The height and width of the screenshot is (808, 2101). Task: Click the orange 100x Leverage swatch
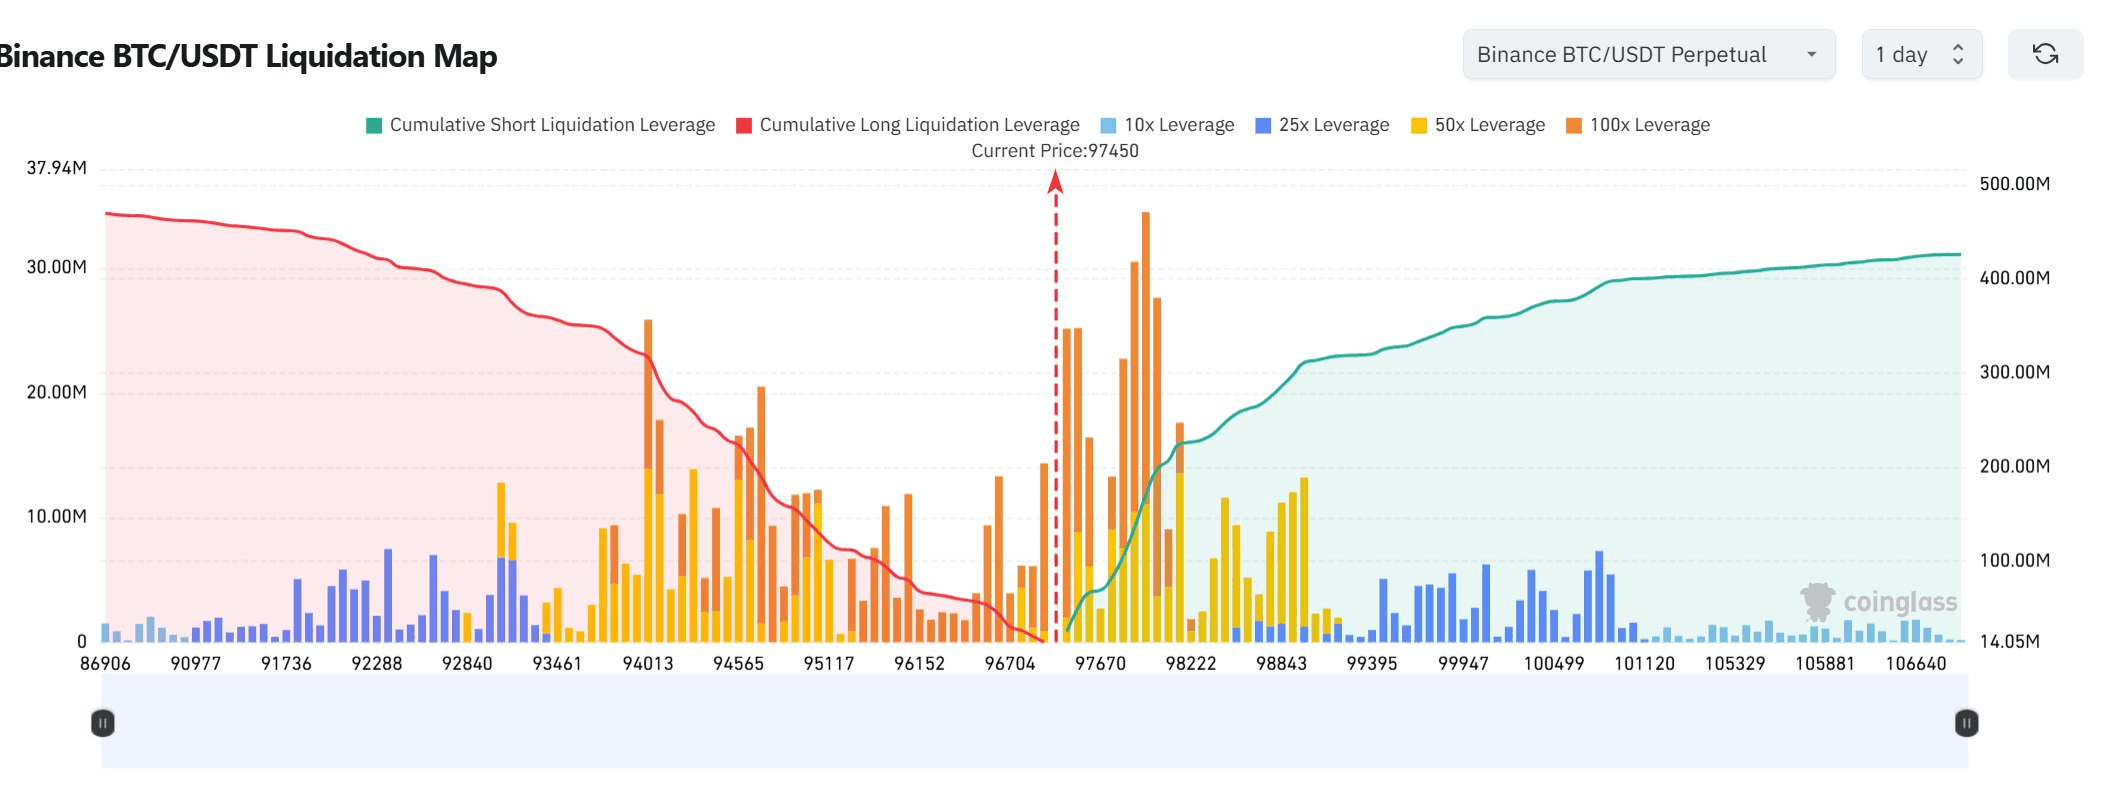[1574, 125]
